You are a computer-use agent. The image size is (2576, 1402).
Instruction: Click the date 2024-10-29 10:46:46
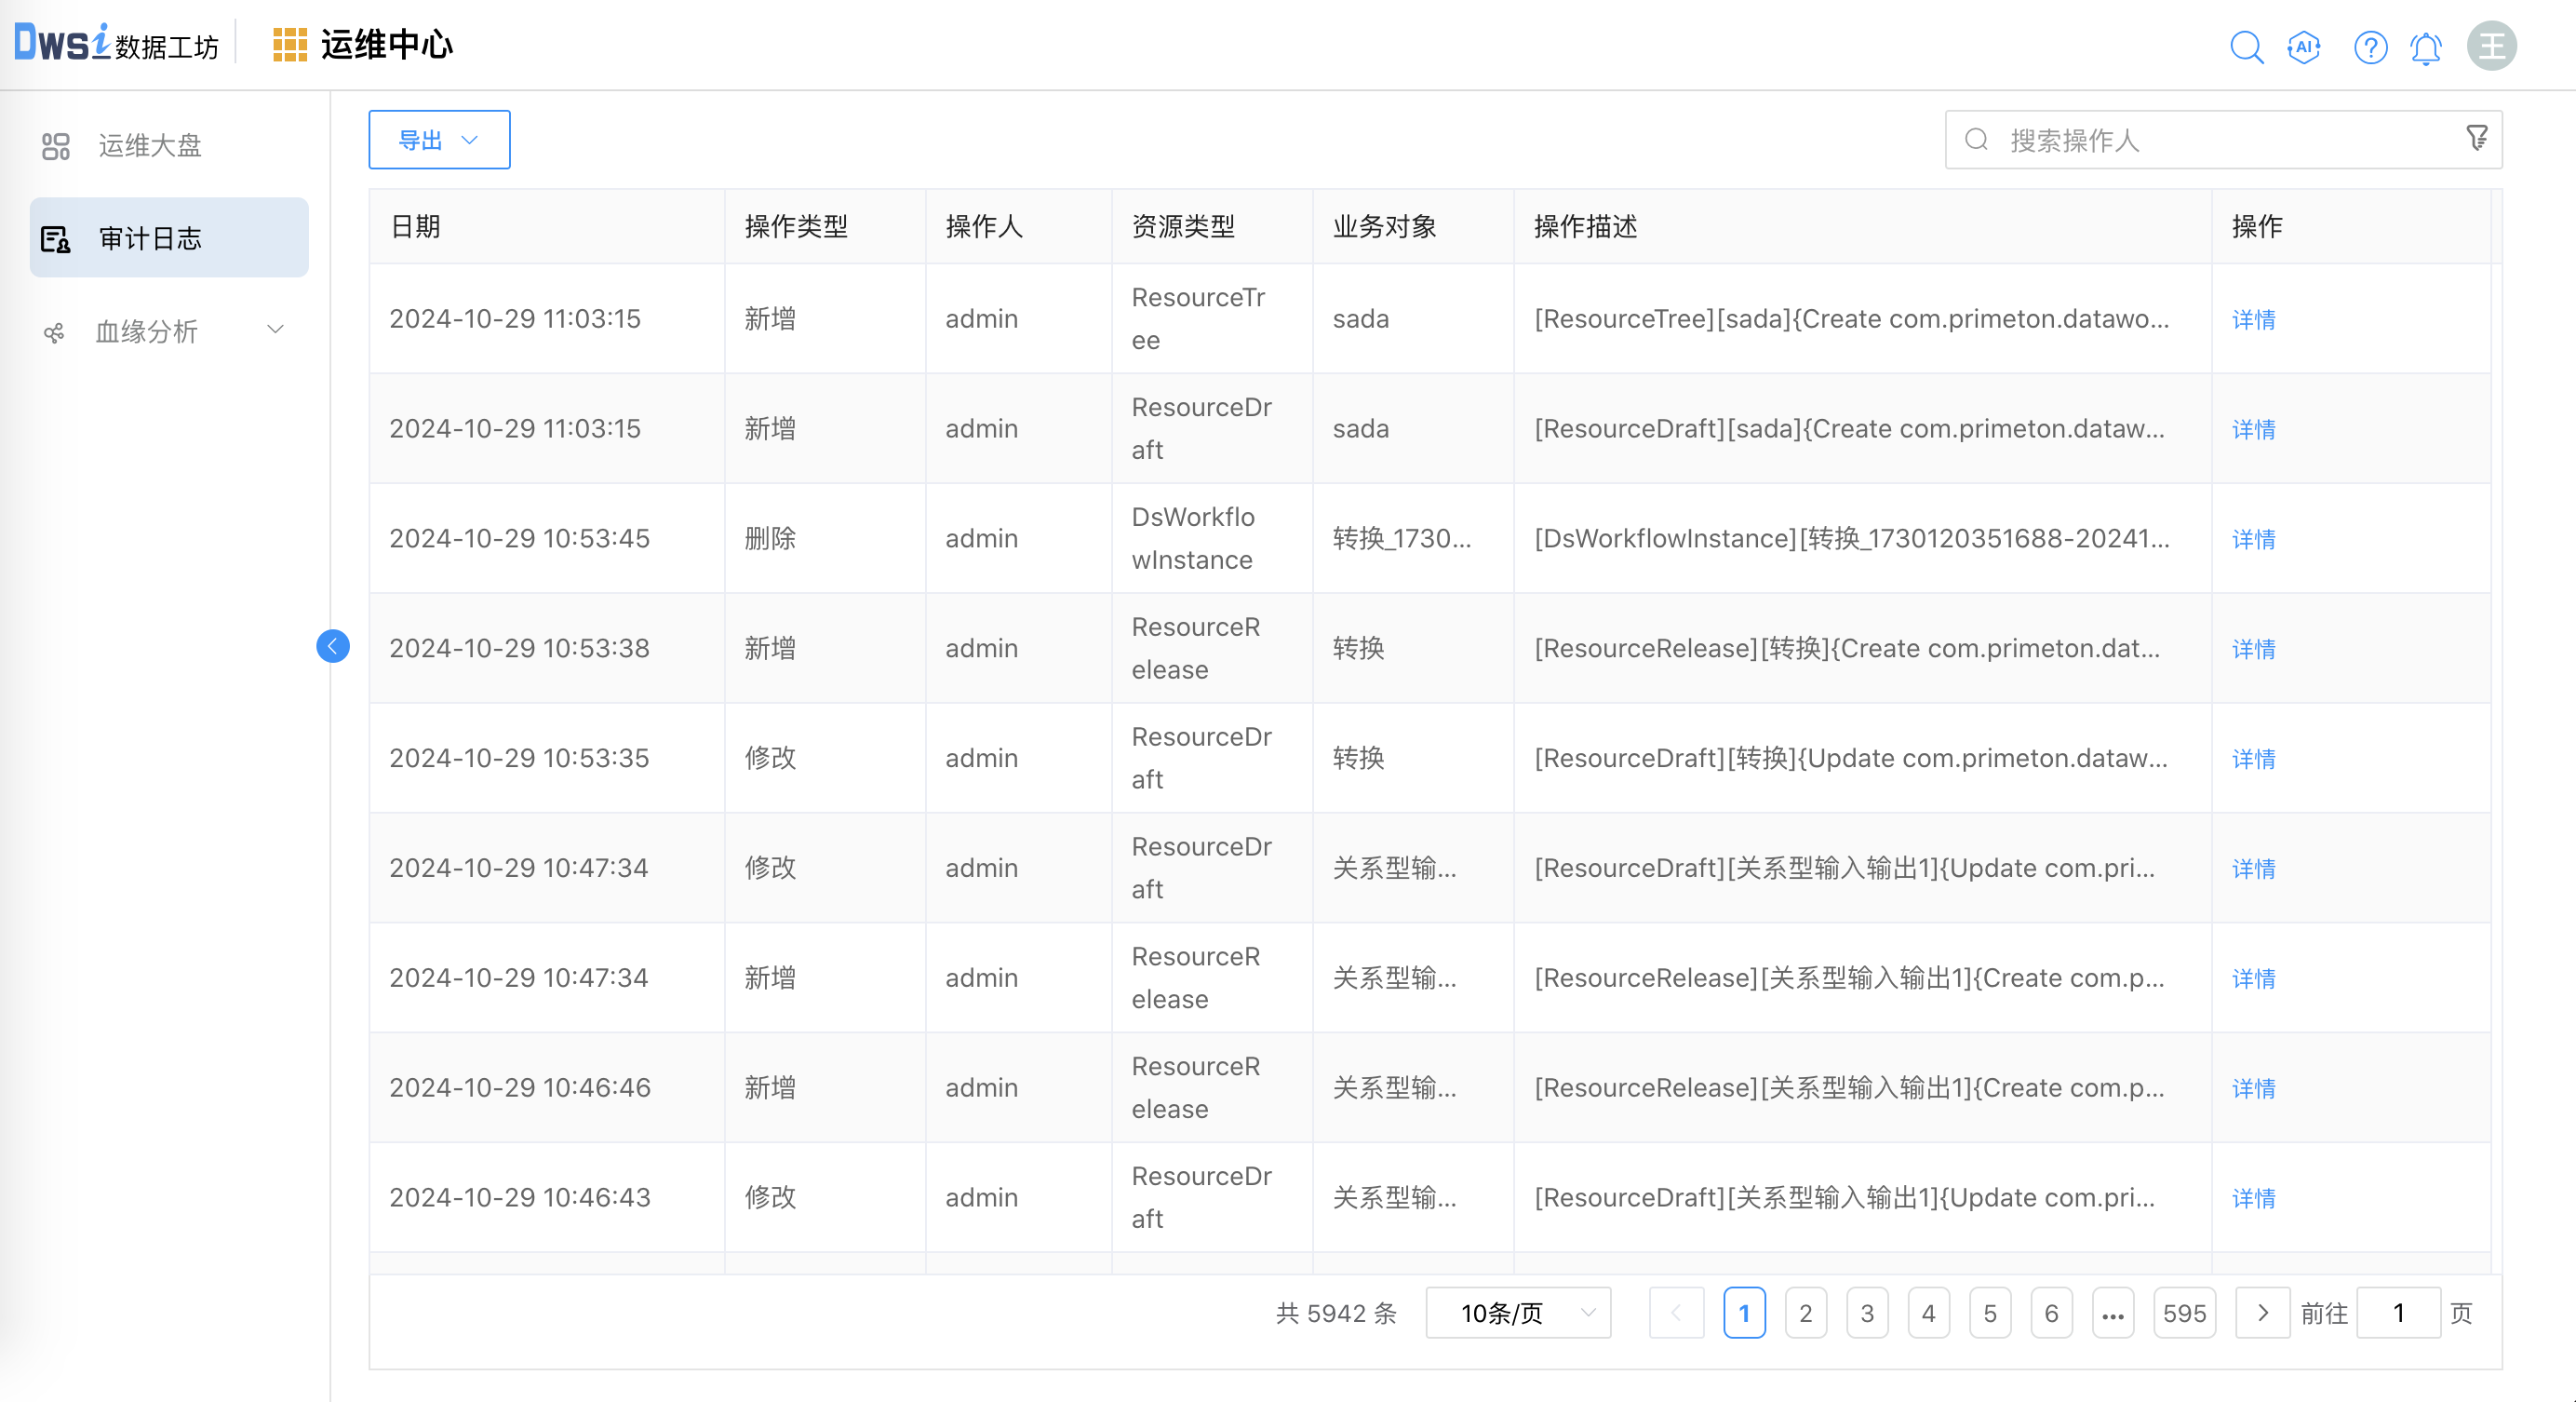pyautogui.click(x=519, y=1087)
